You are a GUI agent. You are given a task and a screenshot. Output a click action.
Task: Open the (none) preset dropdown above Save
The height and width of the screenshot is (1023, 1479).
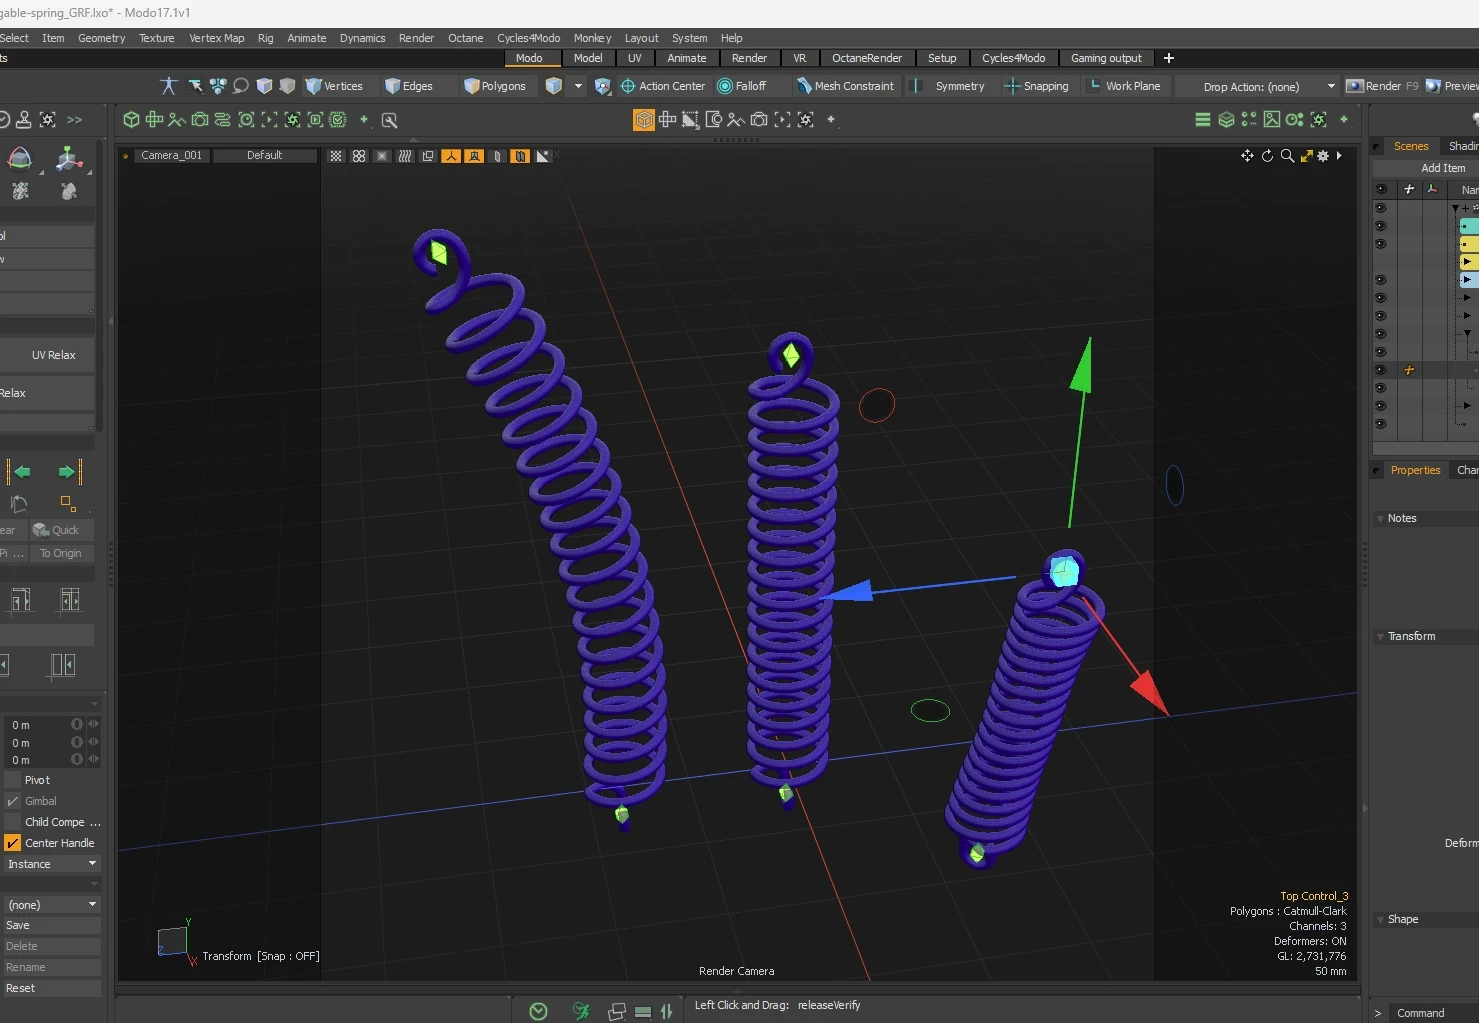[52, 904]
